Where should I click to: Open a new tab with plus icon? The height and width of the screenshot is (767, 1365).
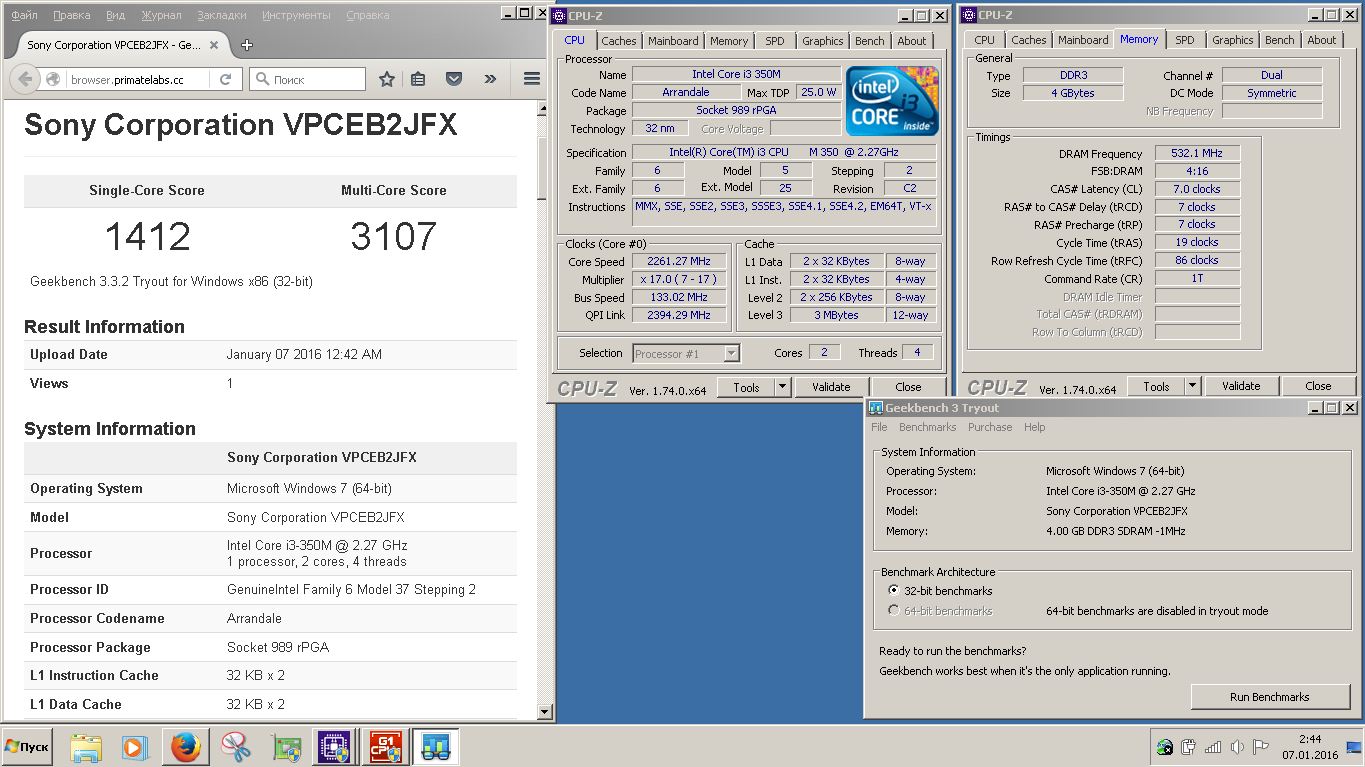pos(247,45)
